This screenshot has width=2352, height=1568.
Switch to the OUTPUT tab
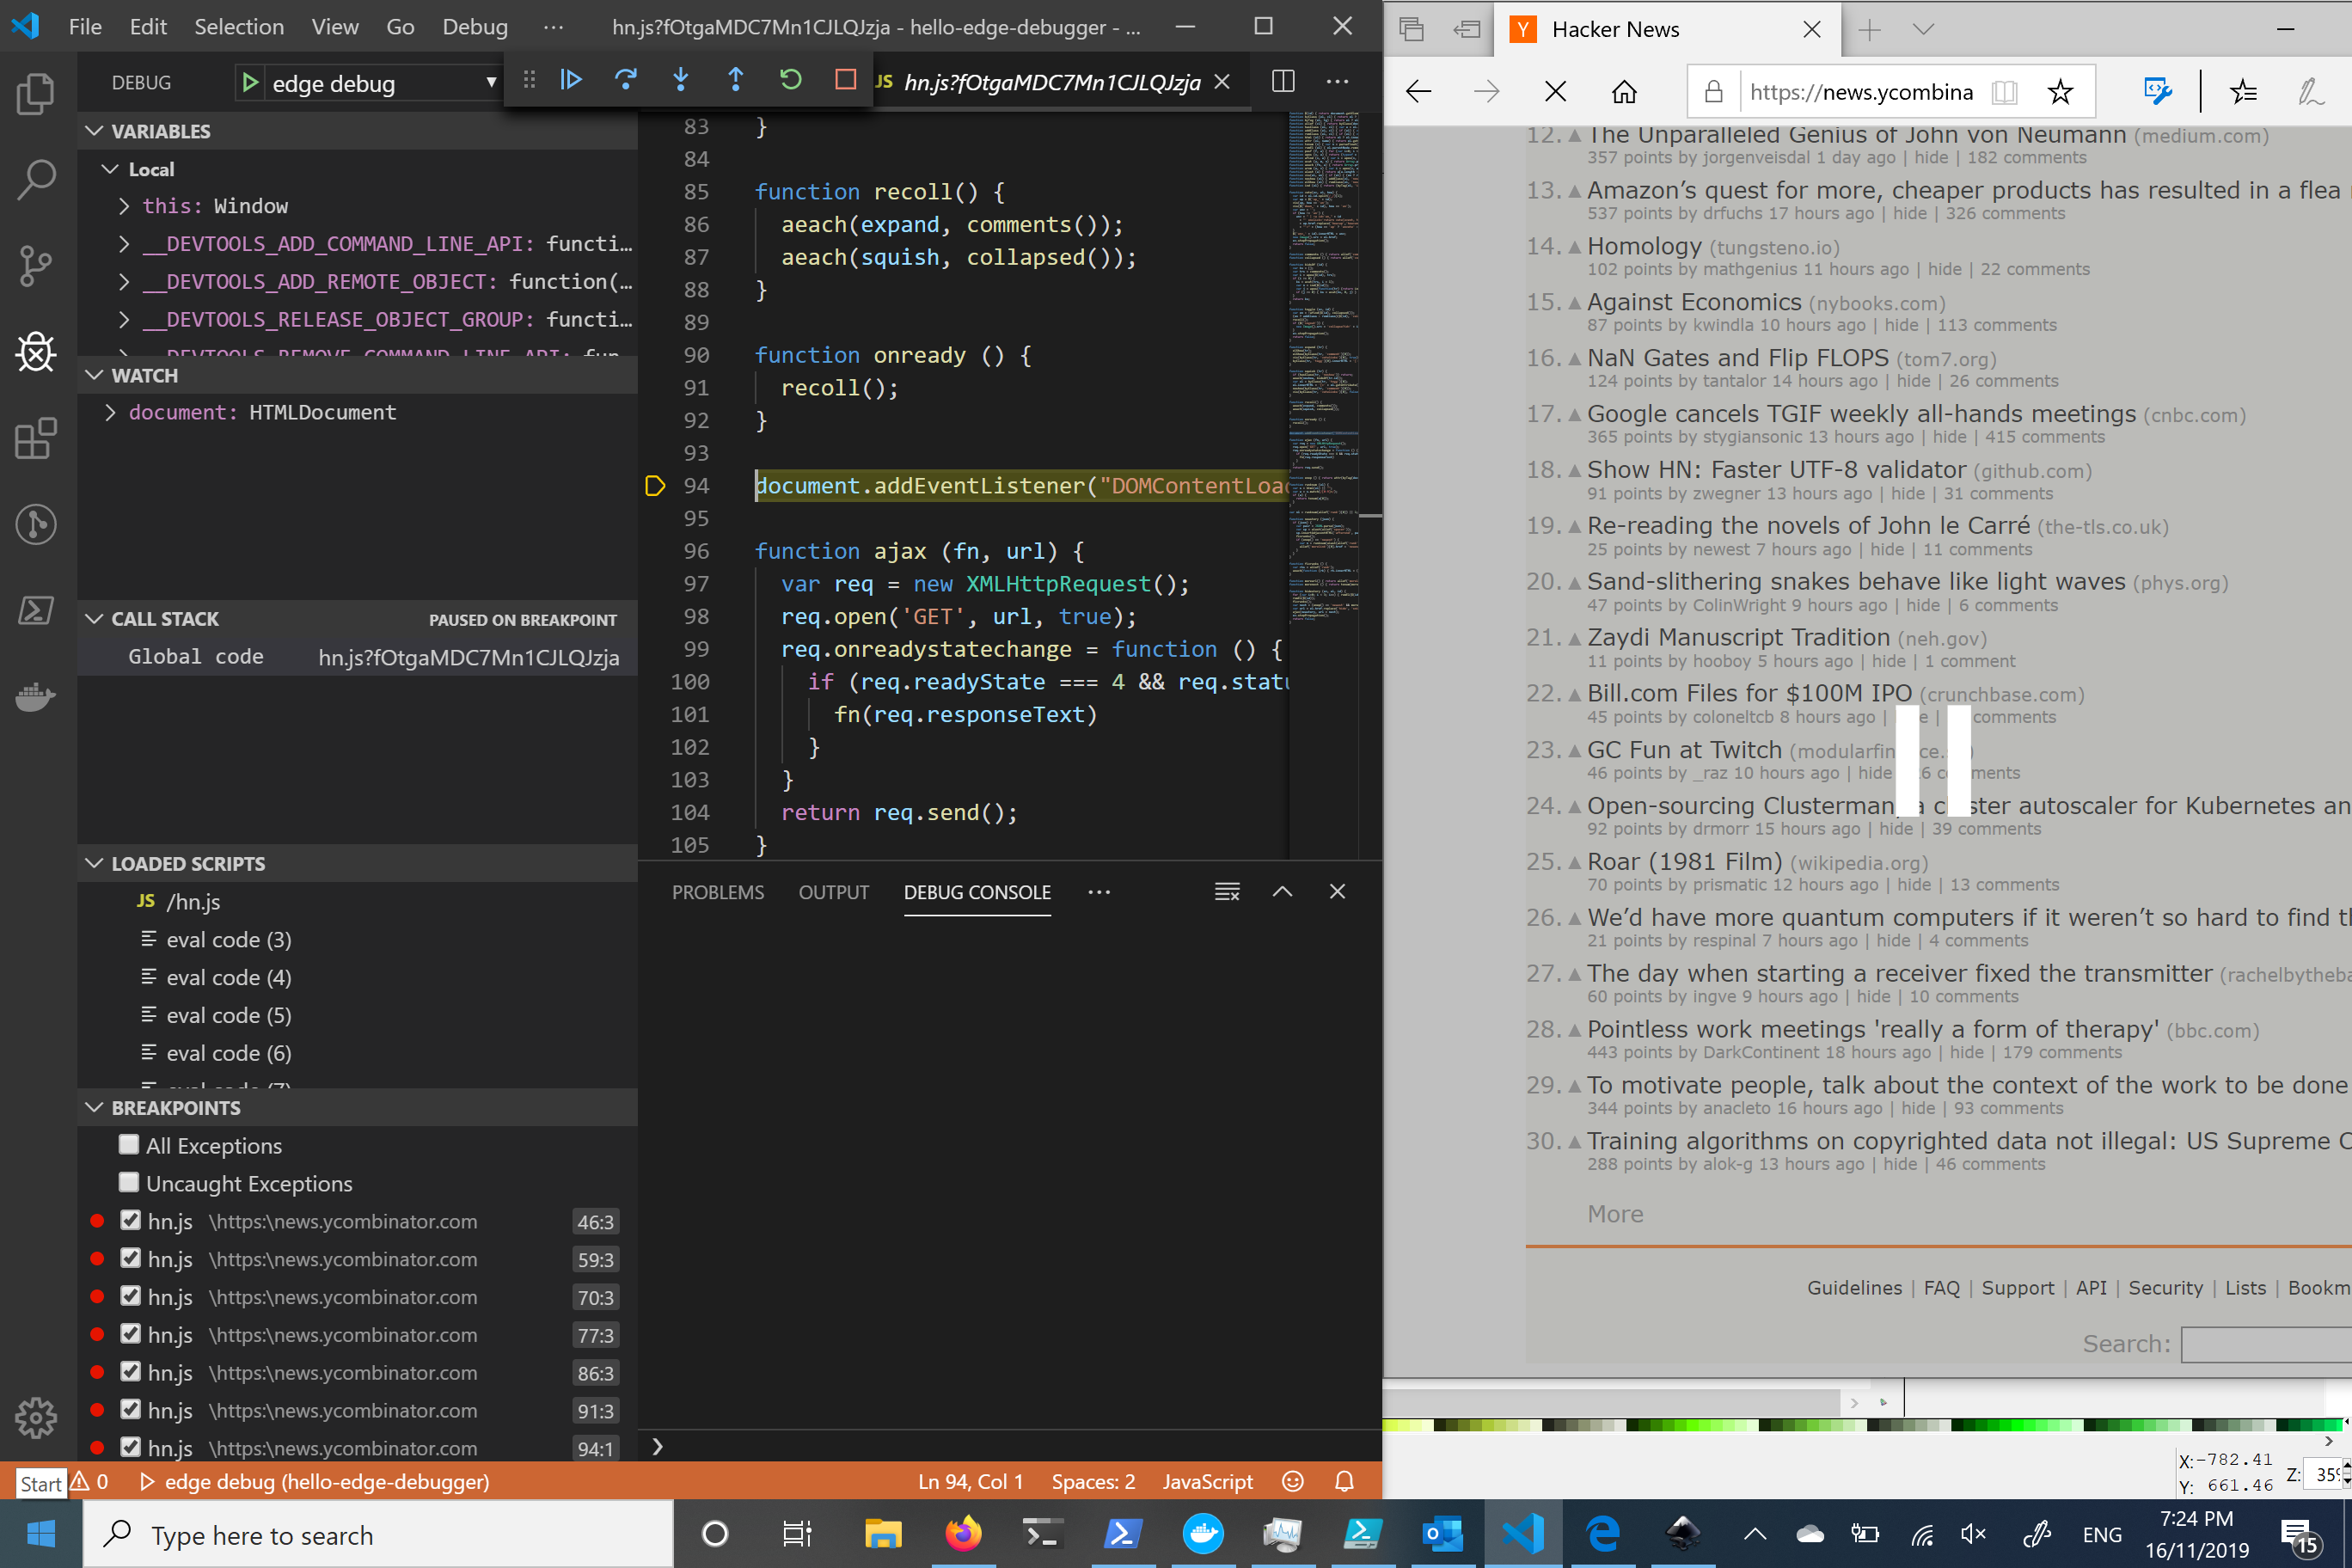pos(834,892)
